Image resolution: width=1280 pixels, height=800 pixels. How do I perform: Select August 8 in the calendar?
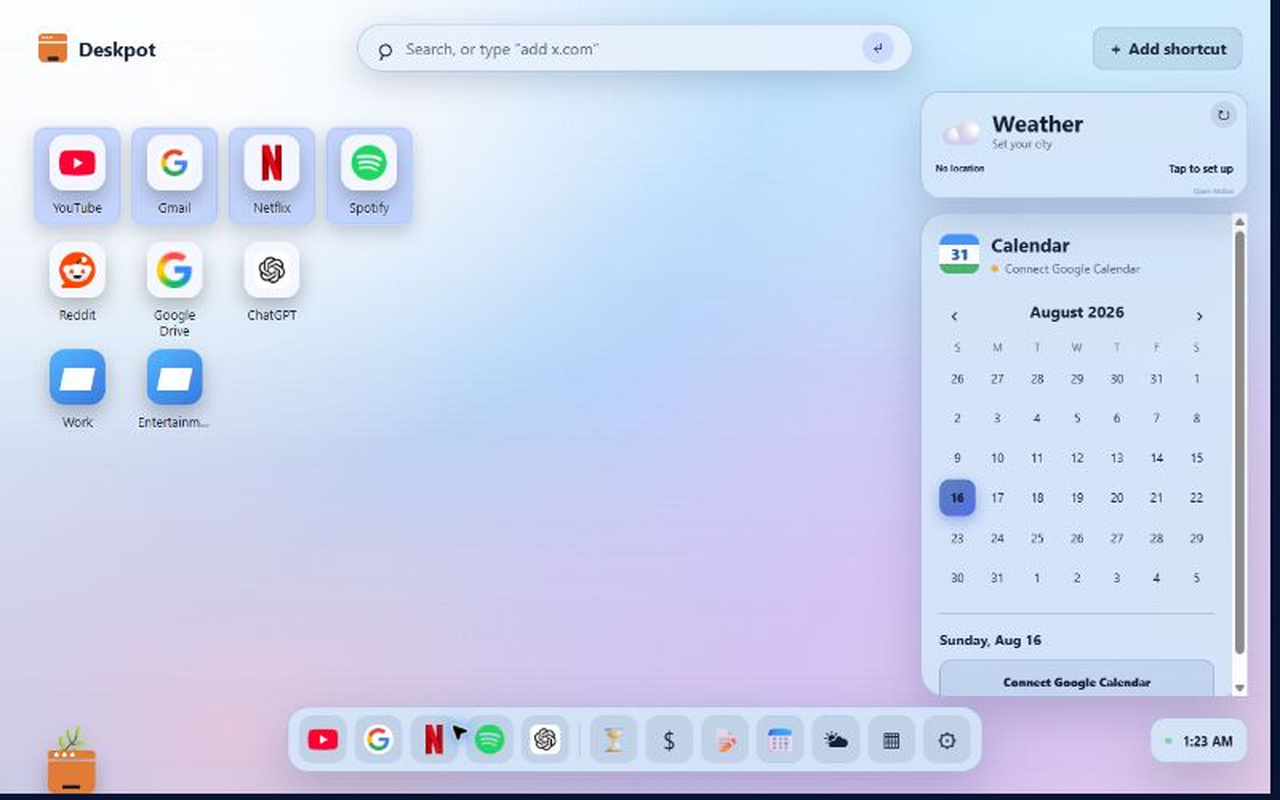[1196, 418]
